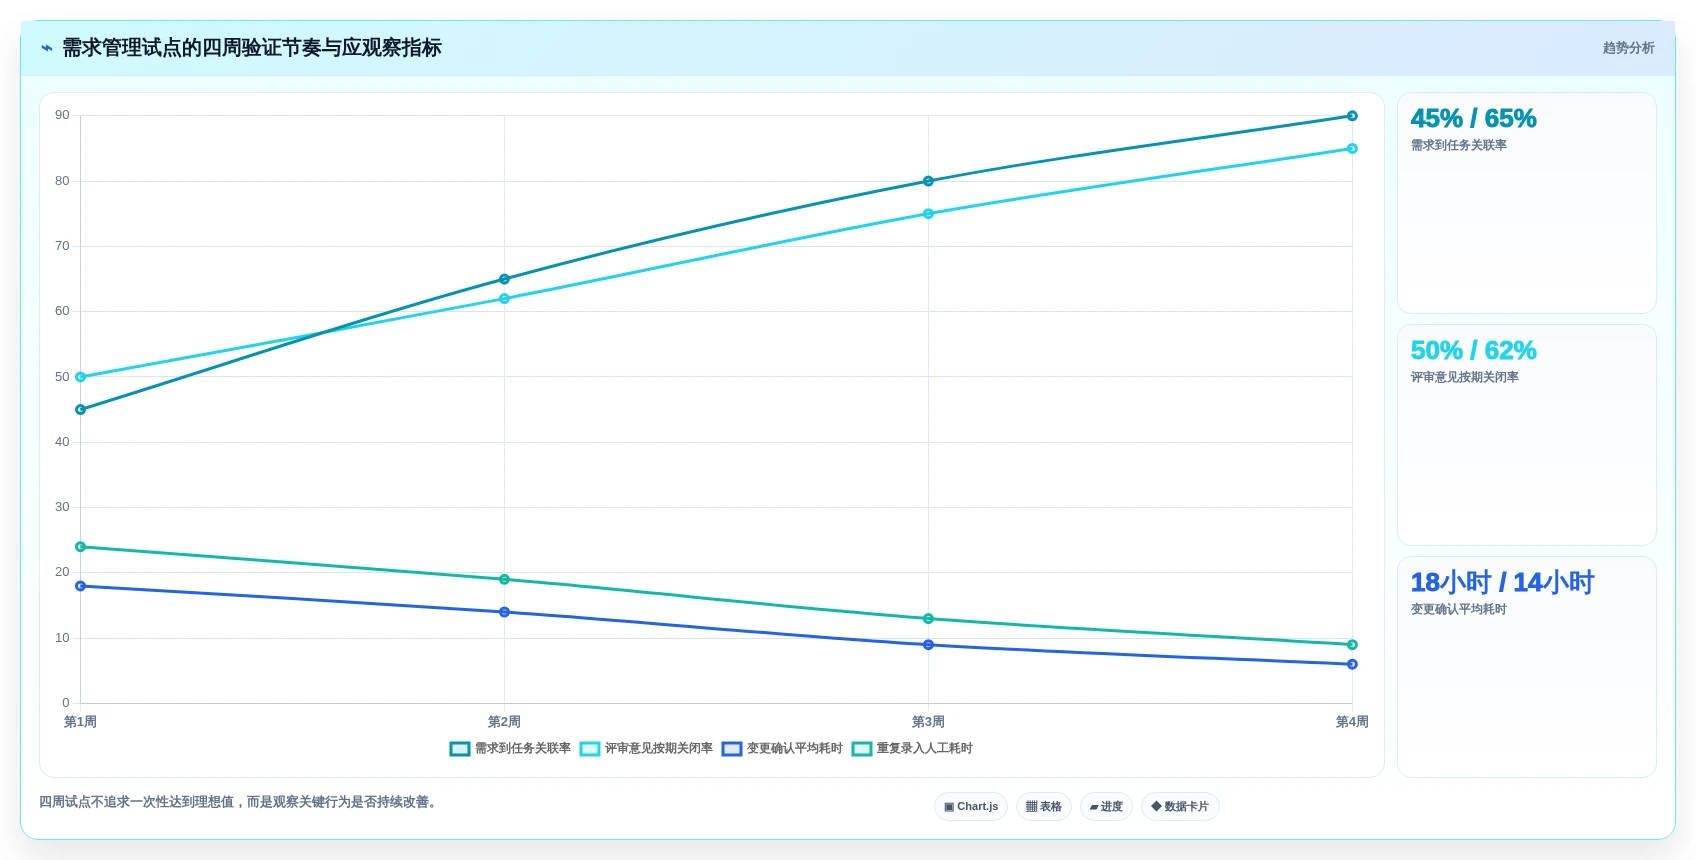Hide the 需求到任务关联率 series via its legend label

tap(522, 749)
